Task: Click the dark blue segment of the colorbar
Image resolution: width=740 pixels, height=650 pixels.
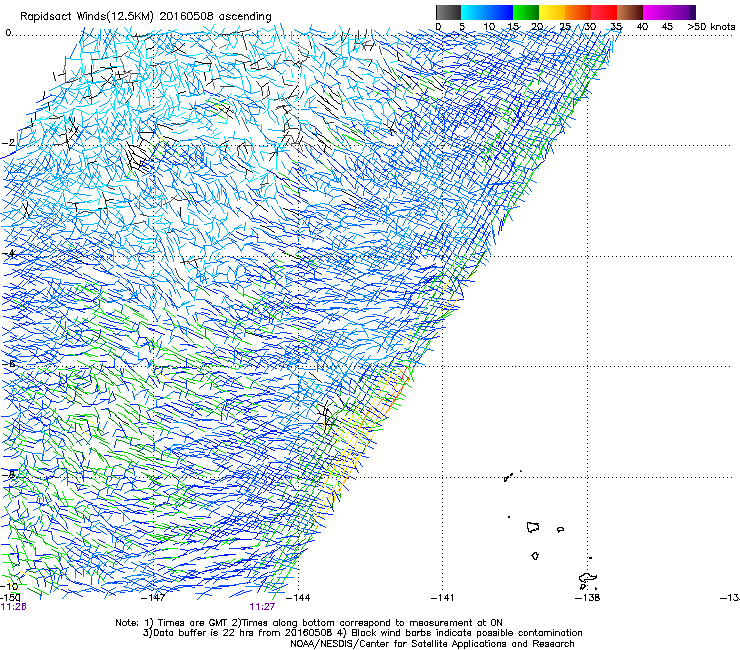Action: [499, 12]
